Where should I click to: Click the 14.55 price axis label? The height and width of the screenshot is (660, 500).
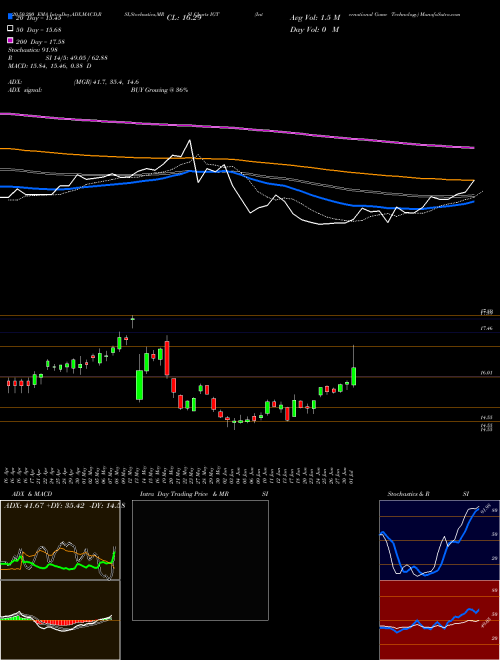pos(486,417)
